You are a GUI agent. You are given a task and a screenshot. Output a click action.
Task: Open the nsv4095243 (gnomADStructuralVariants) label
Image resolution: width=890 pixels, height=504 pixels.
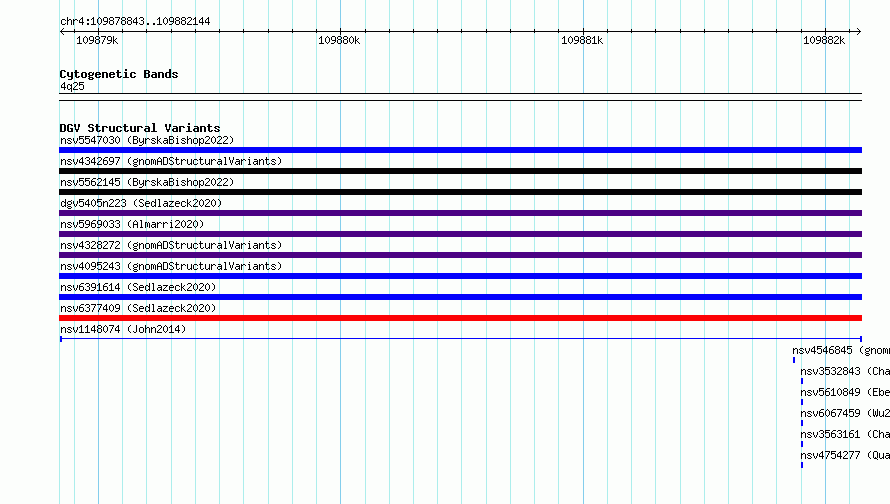pyautogui.click(x=171, y=266)
